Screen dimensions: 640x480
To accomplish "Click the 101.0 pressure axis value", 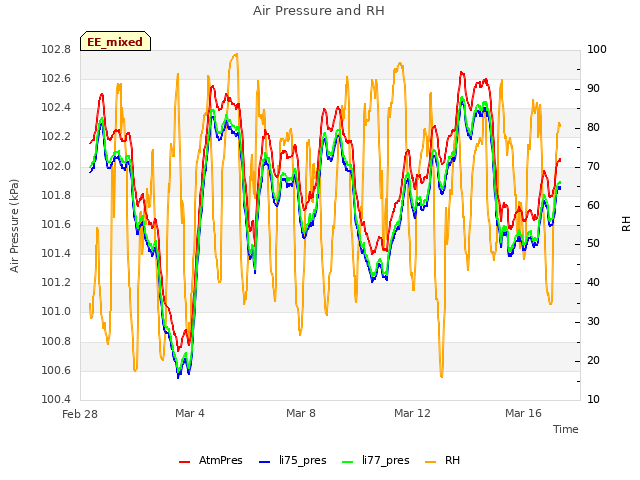I will pos(56,312).
